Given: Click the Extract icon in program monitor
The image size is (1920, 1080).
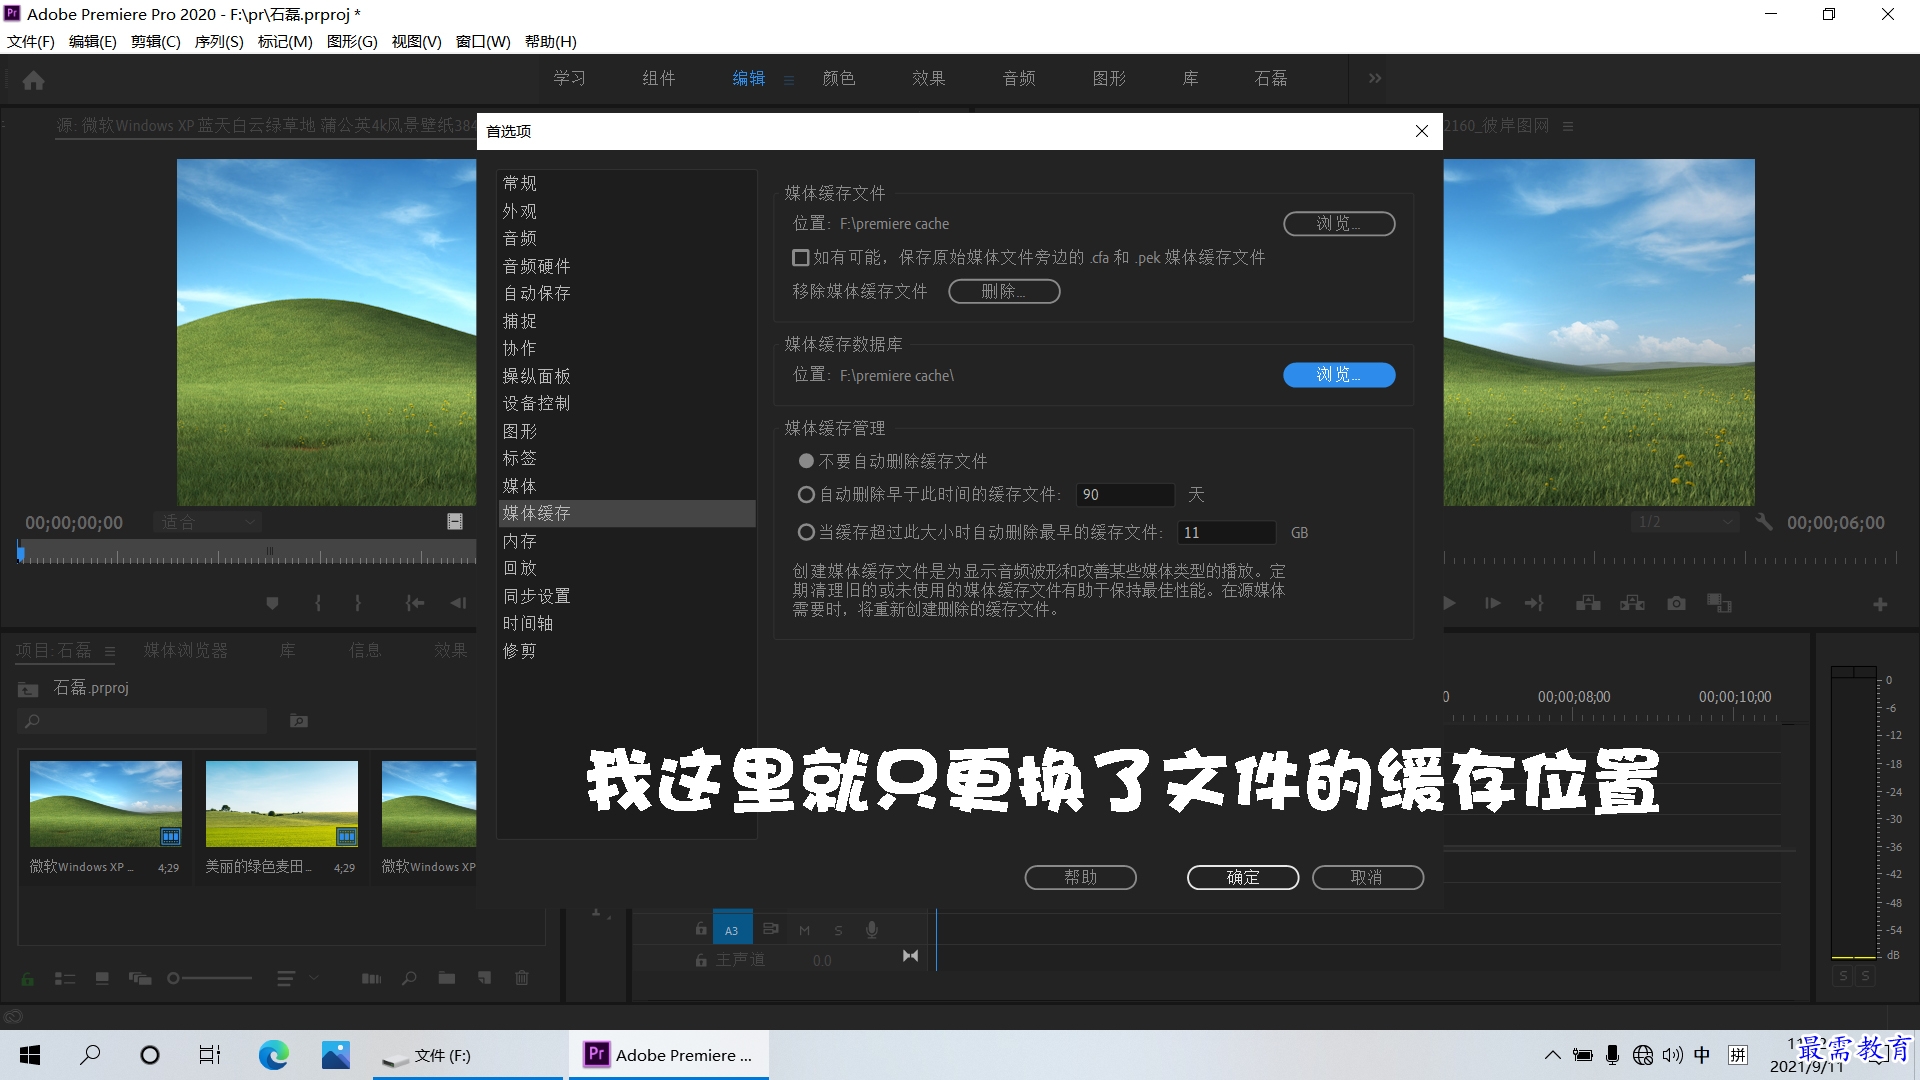Looking at the screenshot, I should pos(1632,603).
